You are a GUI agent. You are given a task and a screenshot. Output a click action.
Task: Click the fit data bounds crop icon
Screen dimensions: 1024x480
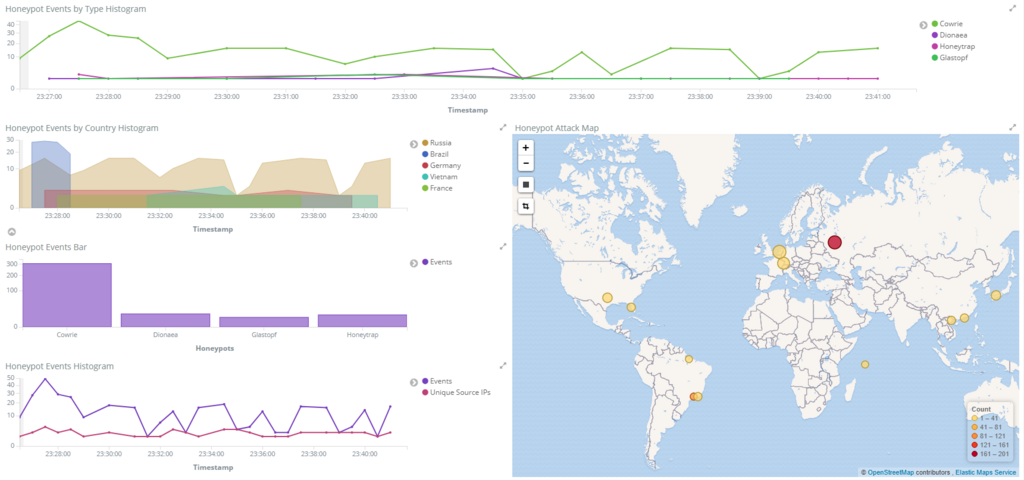click(526, 206)
